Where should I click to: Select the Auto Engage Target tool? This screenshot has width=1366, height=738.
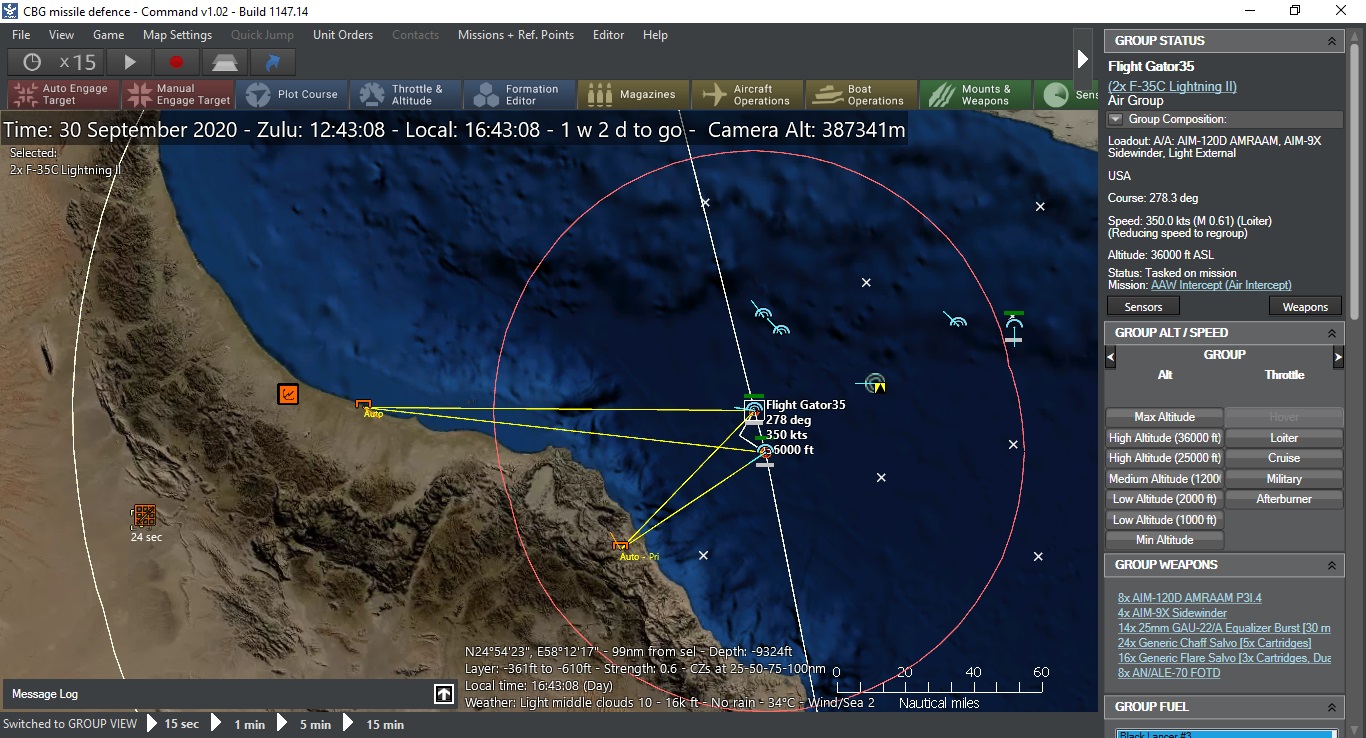click(x=64, y=94)
